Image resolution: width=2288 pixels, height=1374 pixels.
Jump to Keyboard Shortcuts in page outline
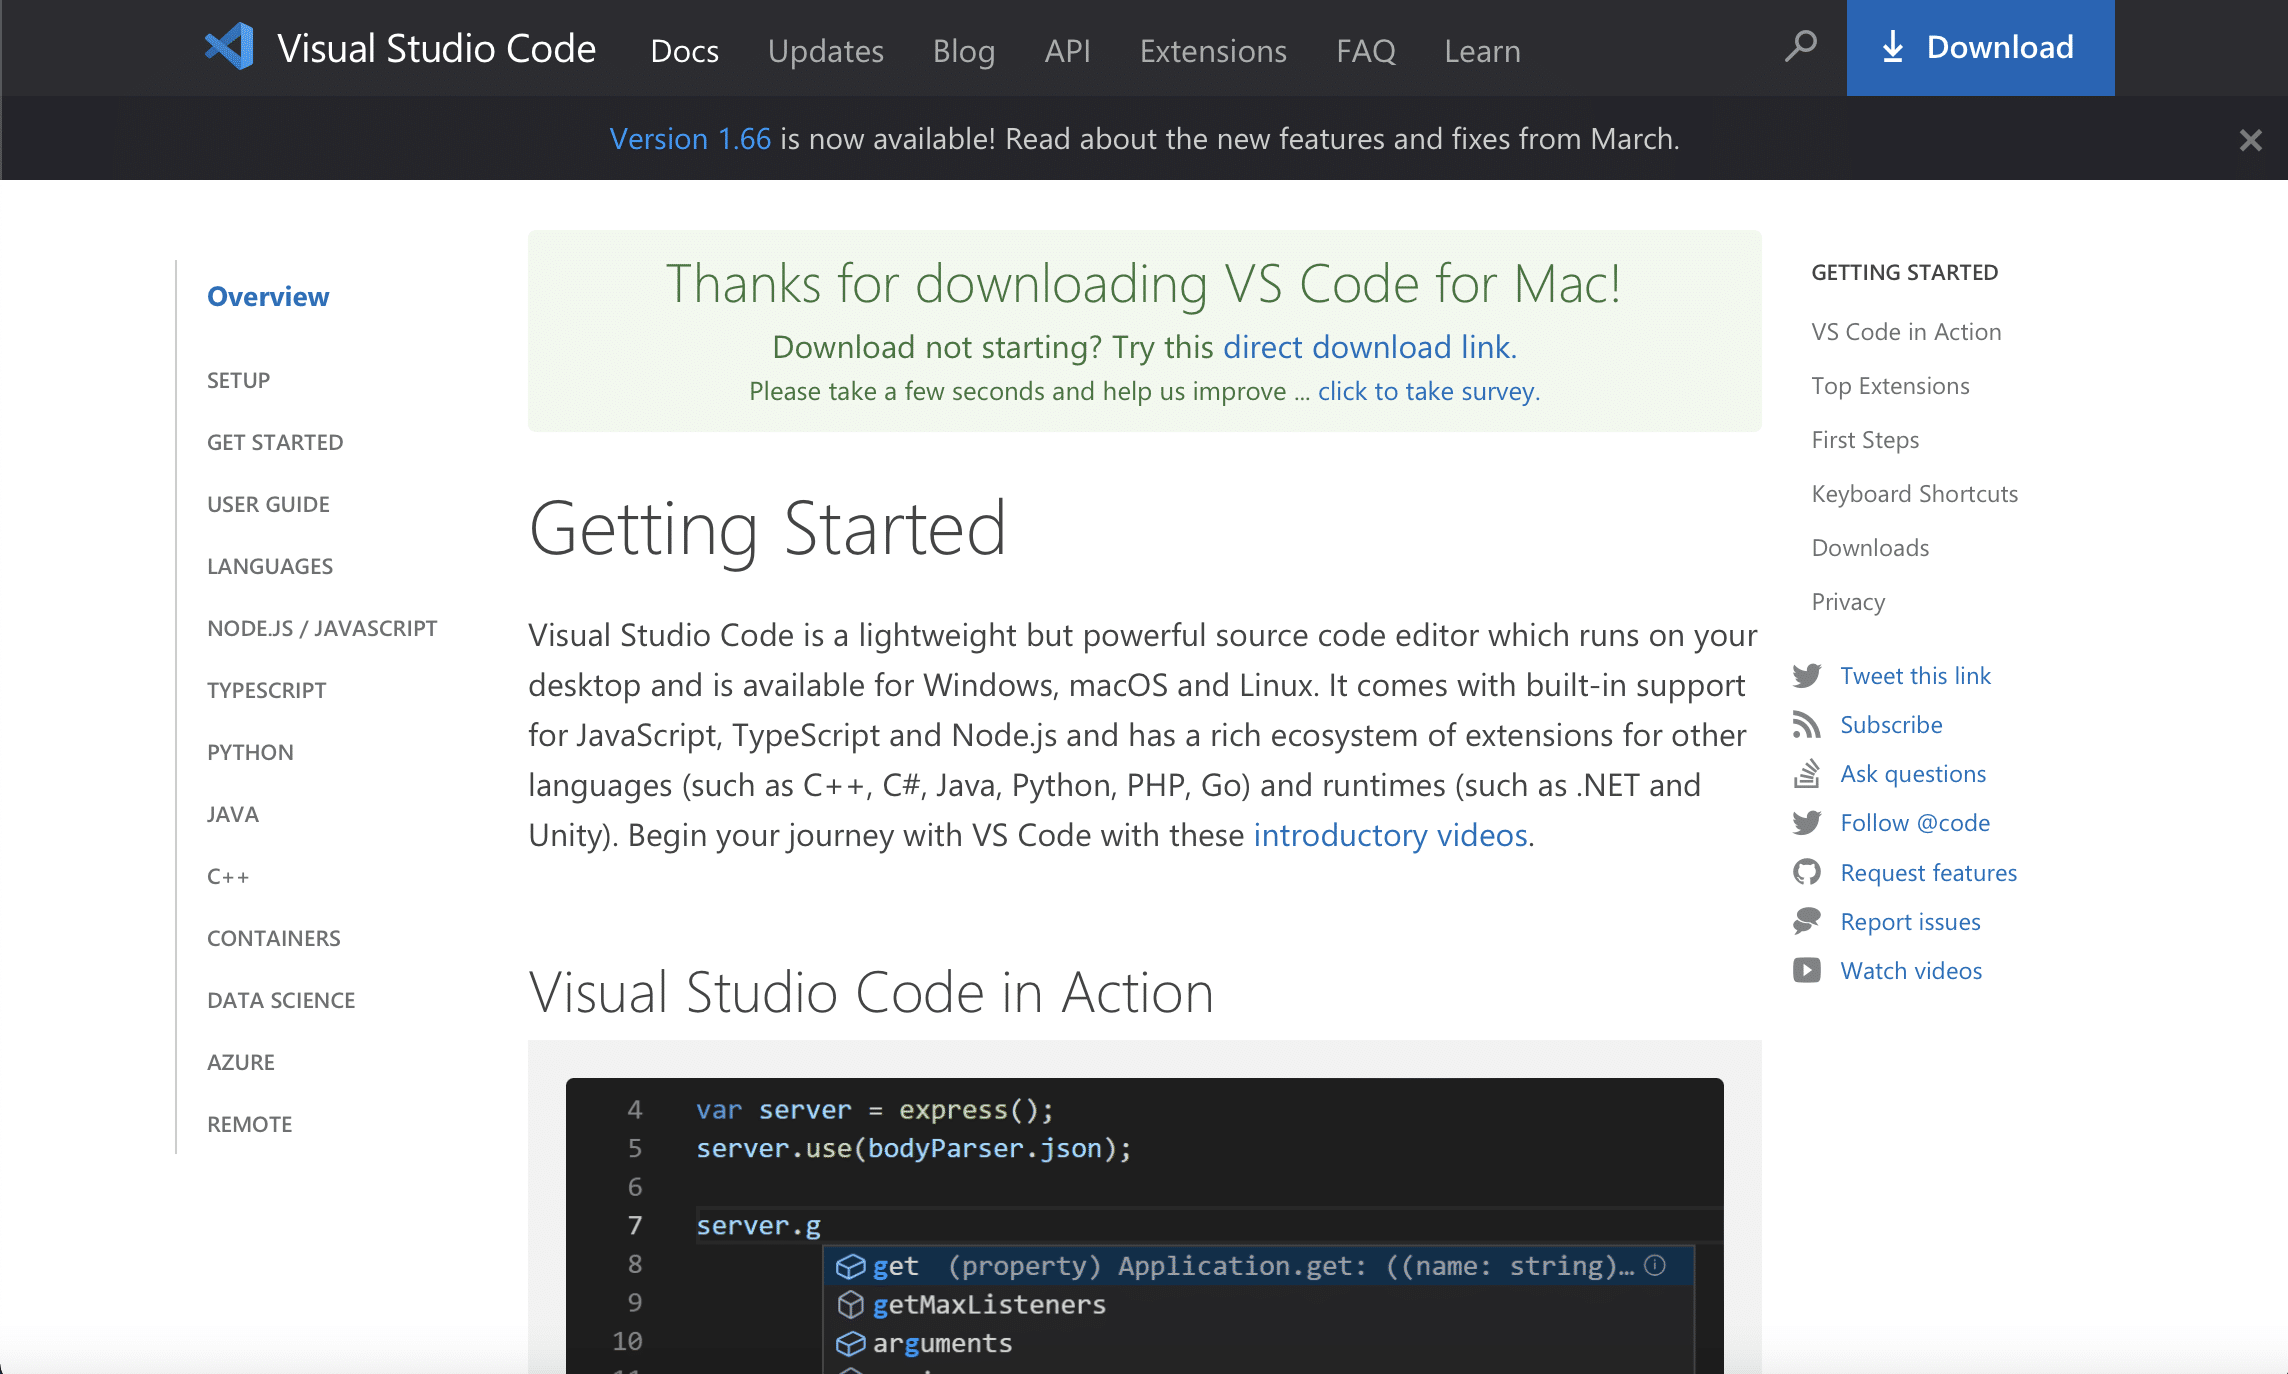1914,494
